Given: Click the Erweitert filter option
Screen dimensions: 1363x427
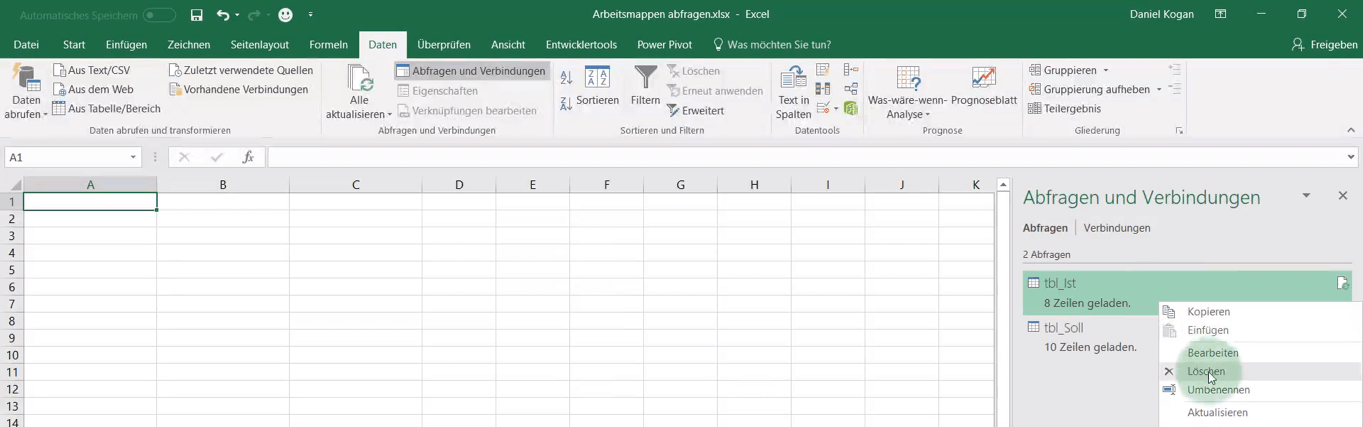Looking at the screenshot, I should 696,110.
